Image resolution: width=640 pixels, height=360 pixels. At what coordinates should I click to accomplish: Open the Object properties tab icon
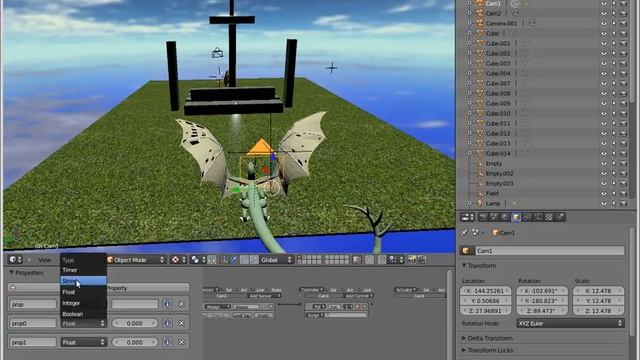point(516,217)
